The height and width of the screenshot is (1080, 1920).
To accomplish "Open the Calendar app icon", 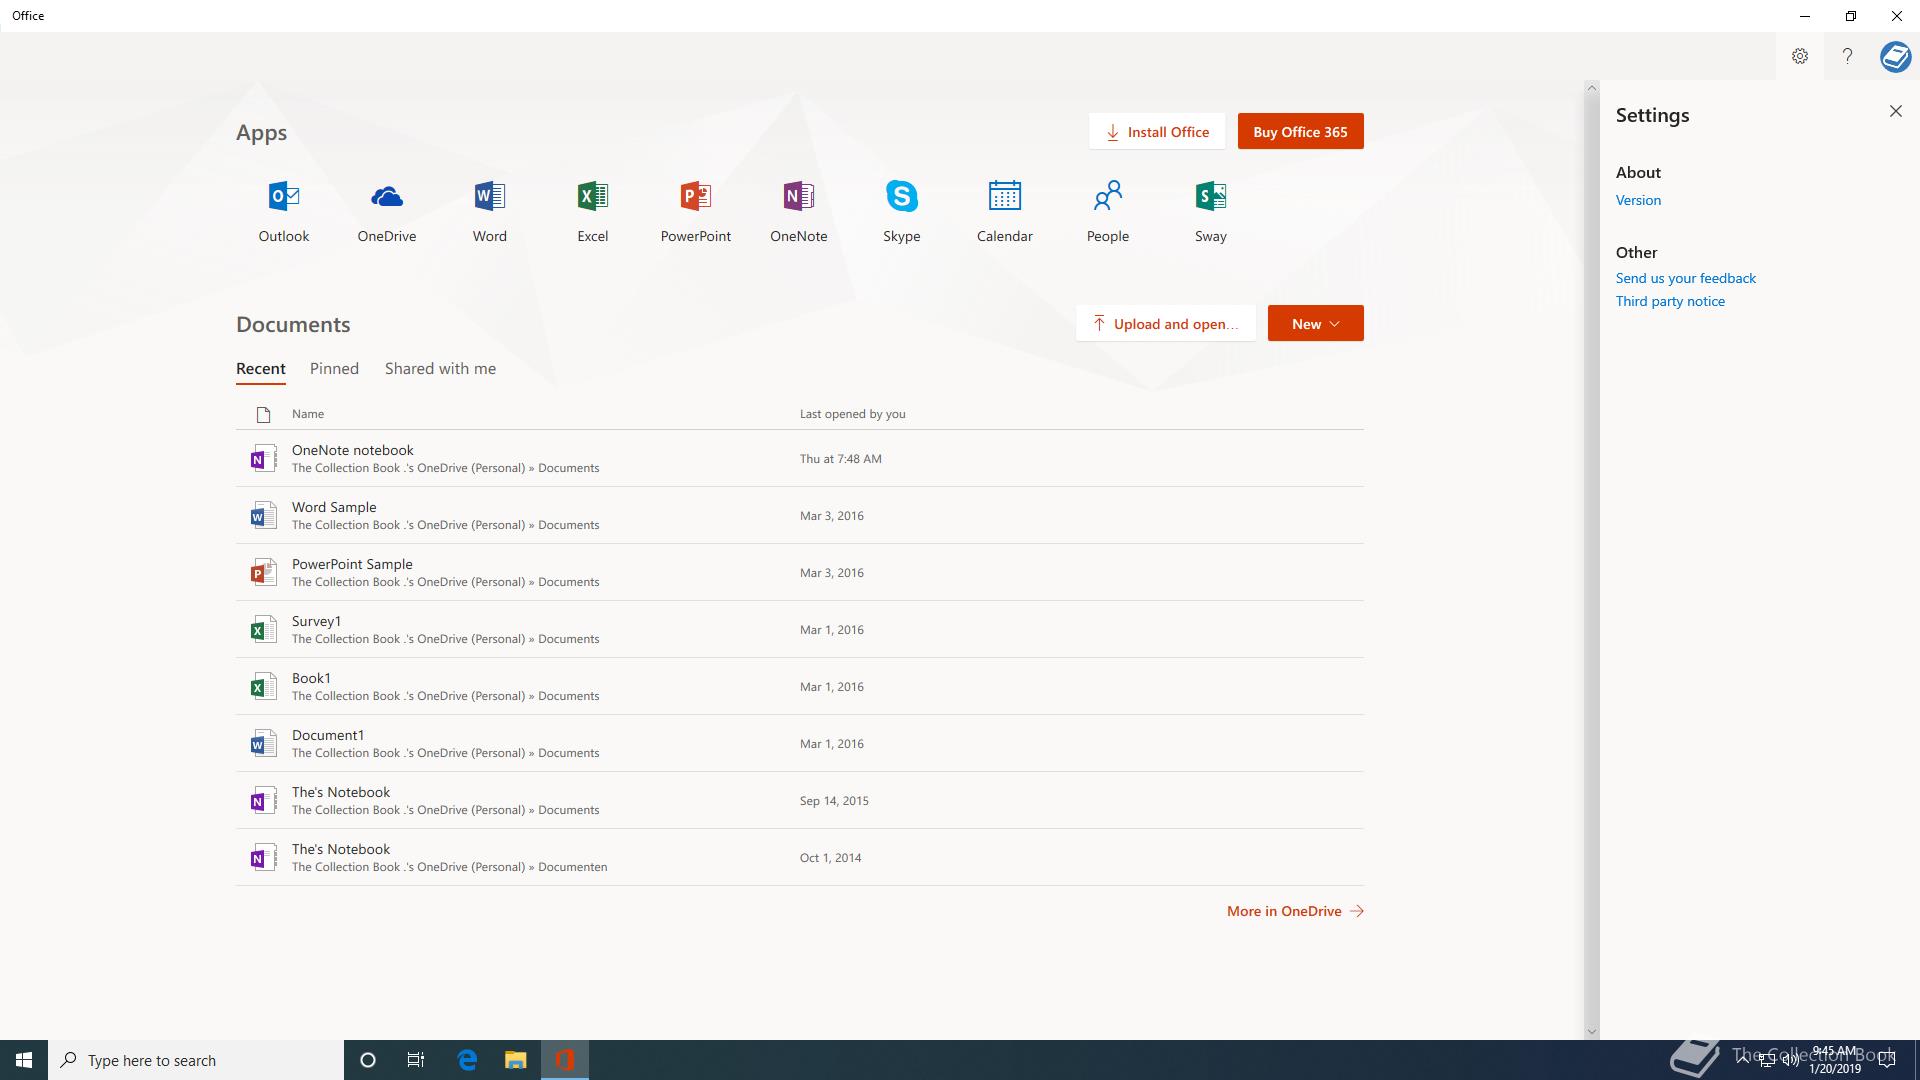I will click(x=1005, y=196).
